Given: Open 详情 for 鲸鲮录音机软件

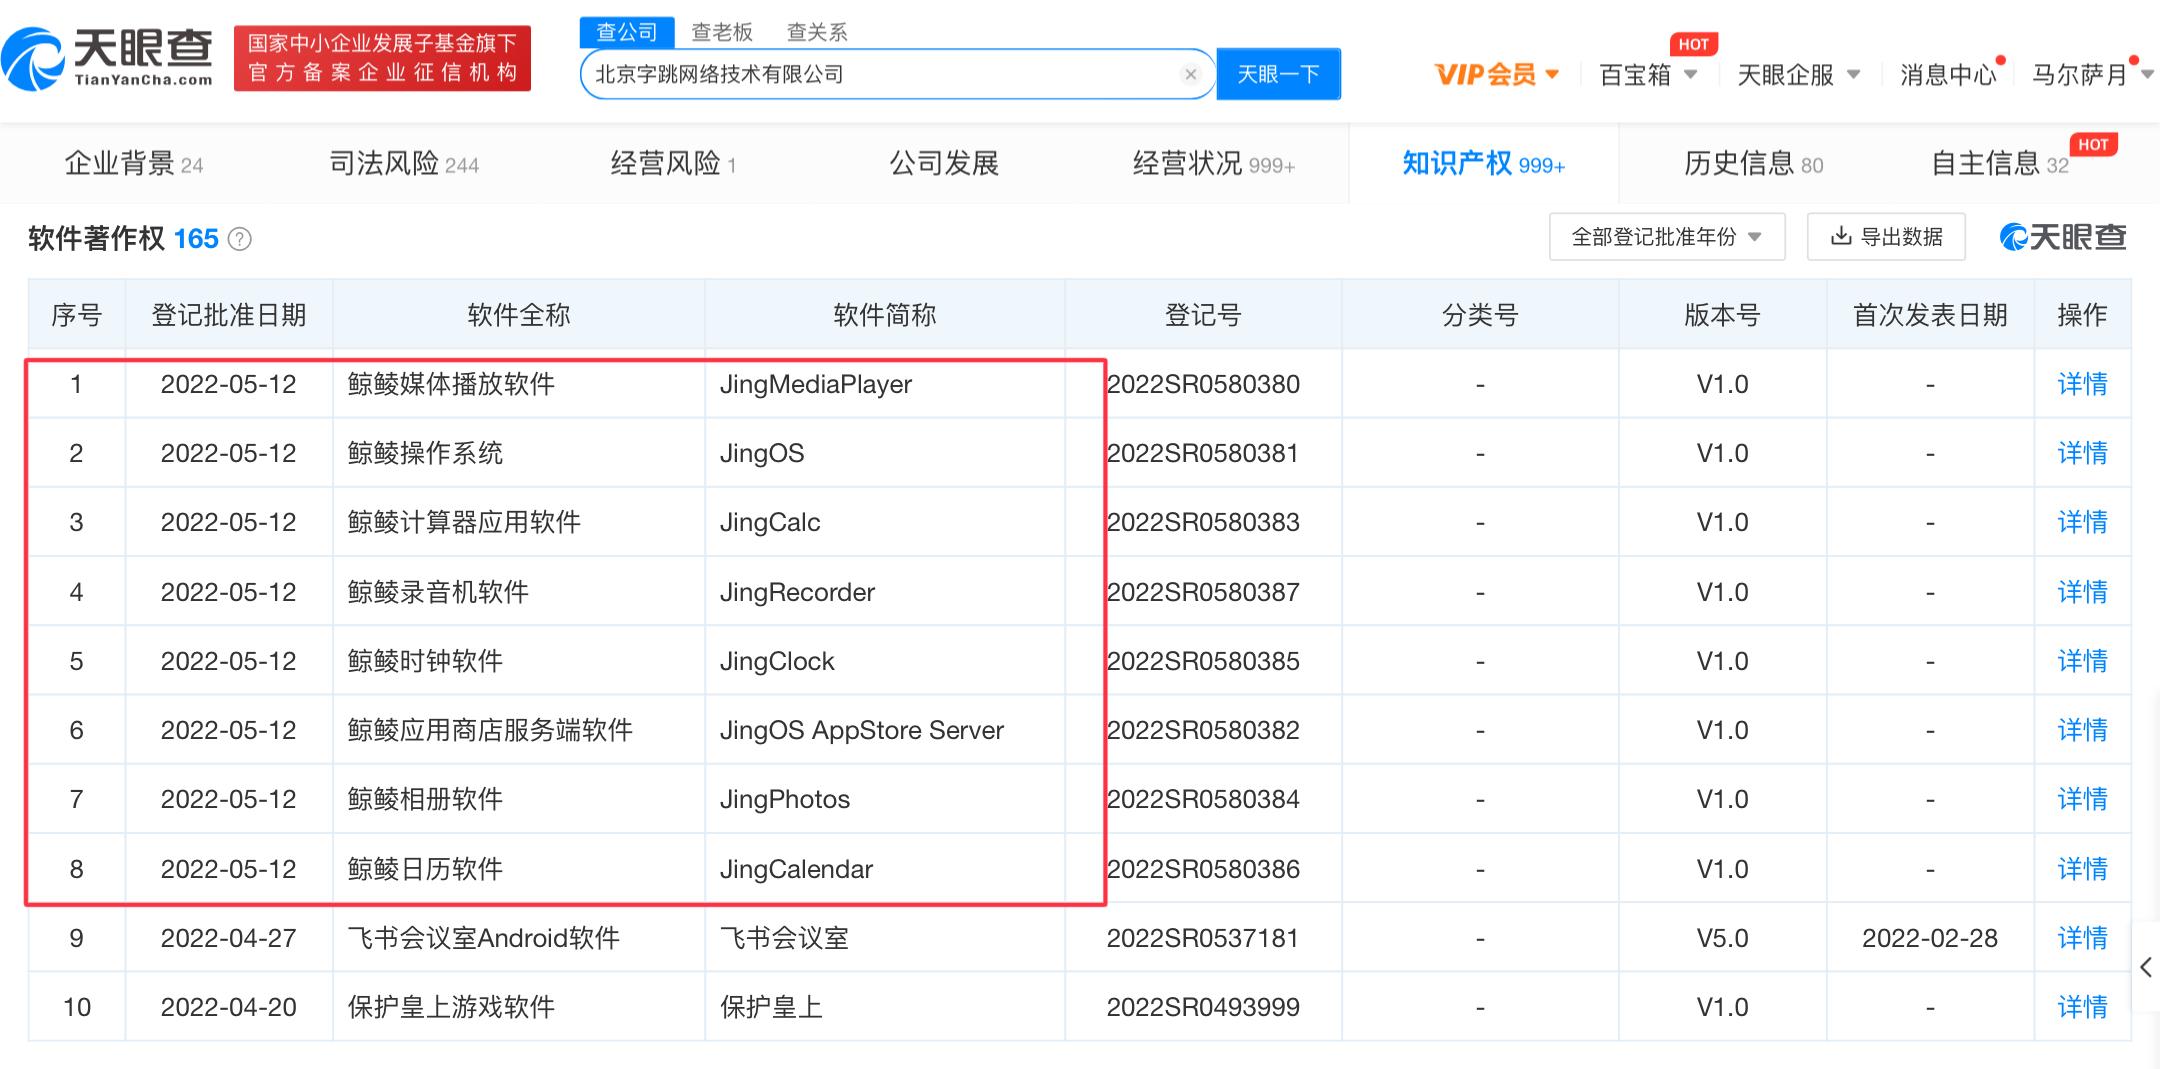Looking at the screenshot, I should (x=2082, y=592).
